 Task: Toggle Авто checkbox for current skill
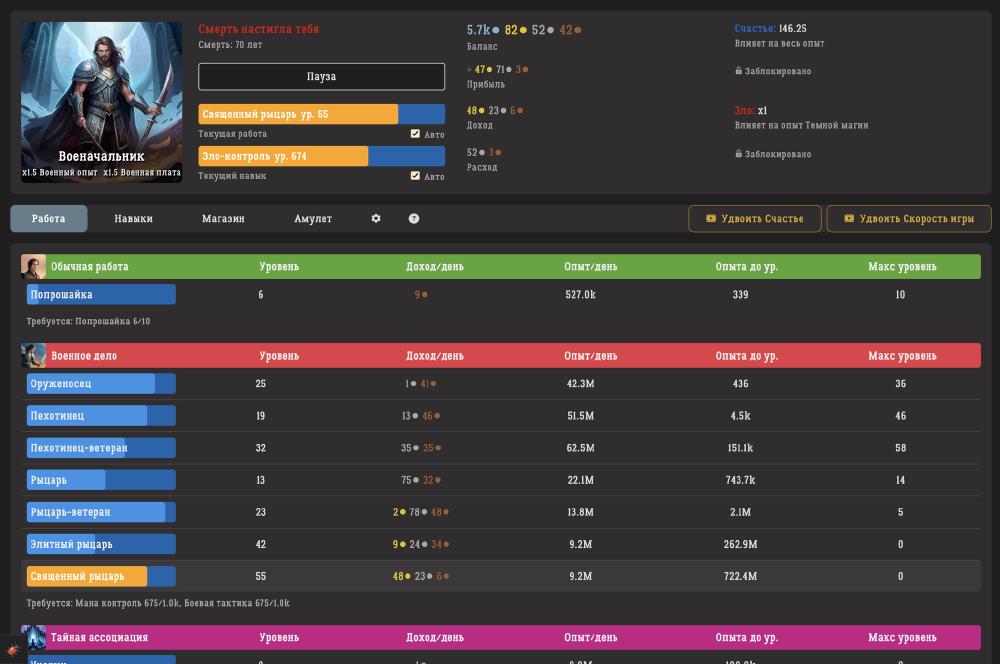(x=415, y=176)
